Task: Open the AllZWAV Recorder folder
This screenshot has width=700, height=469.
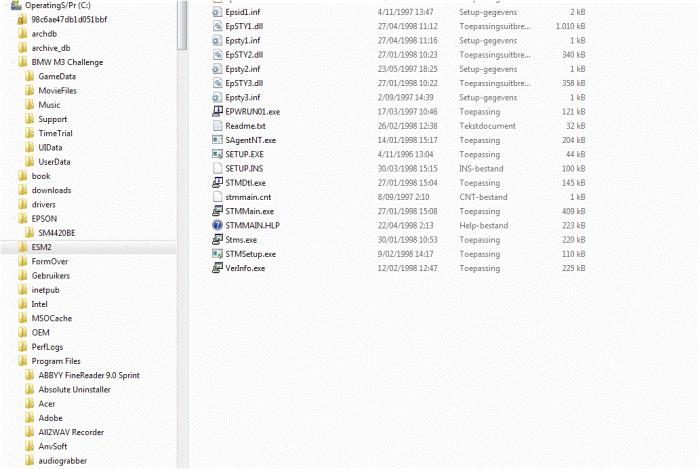Action: coord(71,432)
